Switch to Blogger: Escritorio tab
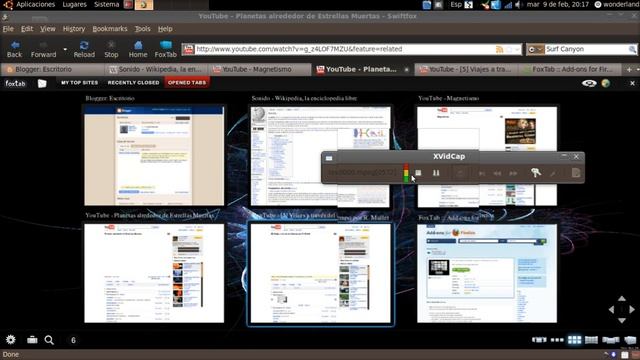Screen dimensions: 640x360 pos(52,69)
